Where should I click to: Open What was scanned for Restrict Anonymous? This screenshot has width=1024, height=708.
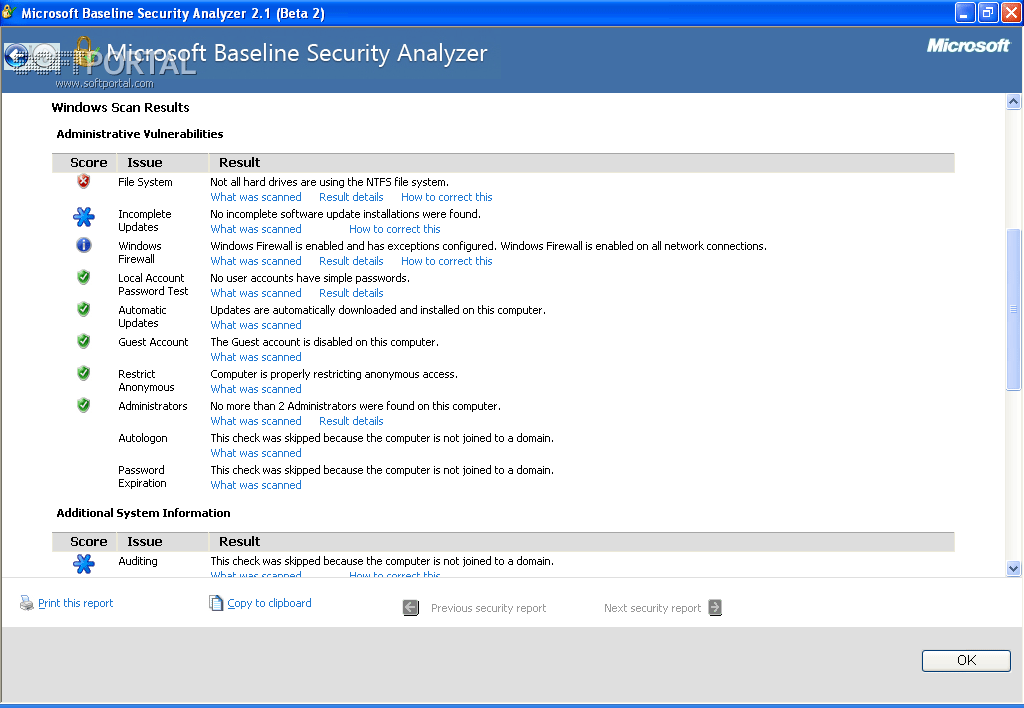click(x=256, y=389)
